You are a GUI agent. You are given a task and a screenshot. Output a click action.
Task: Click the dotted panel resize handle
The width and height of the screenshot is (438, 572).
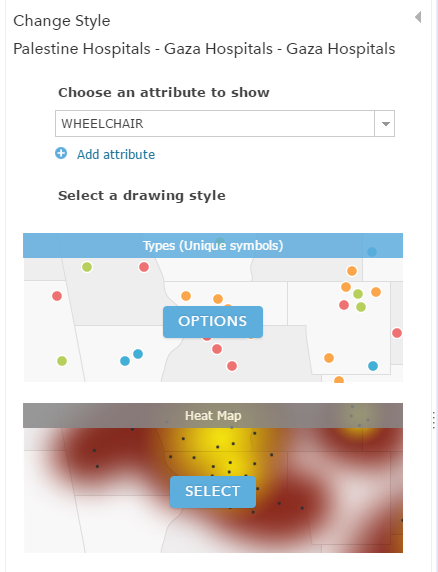(x=434, y=420)
